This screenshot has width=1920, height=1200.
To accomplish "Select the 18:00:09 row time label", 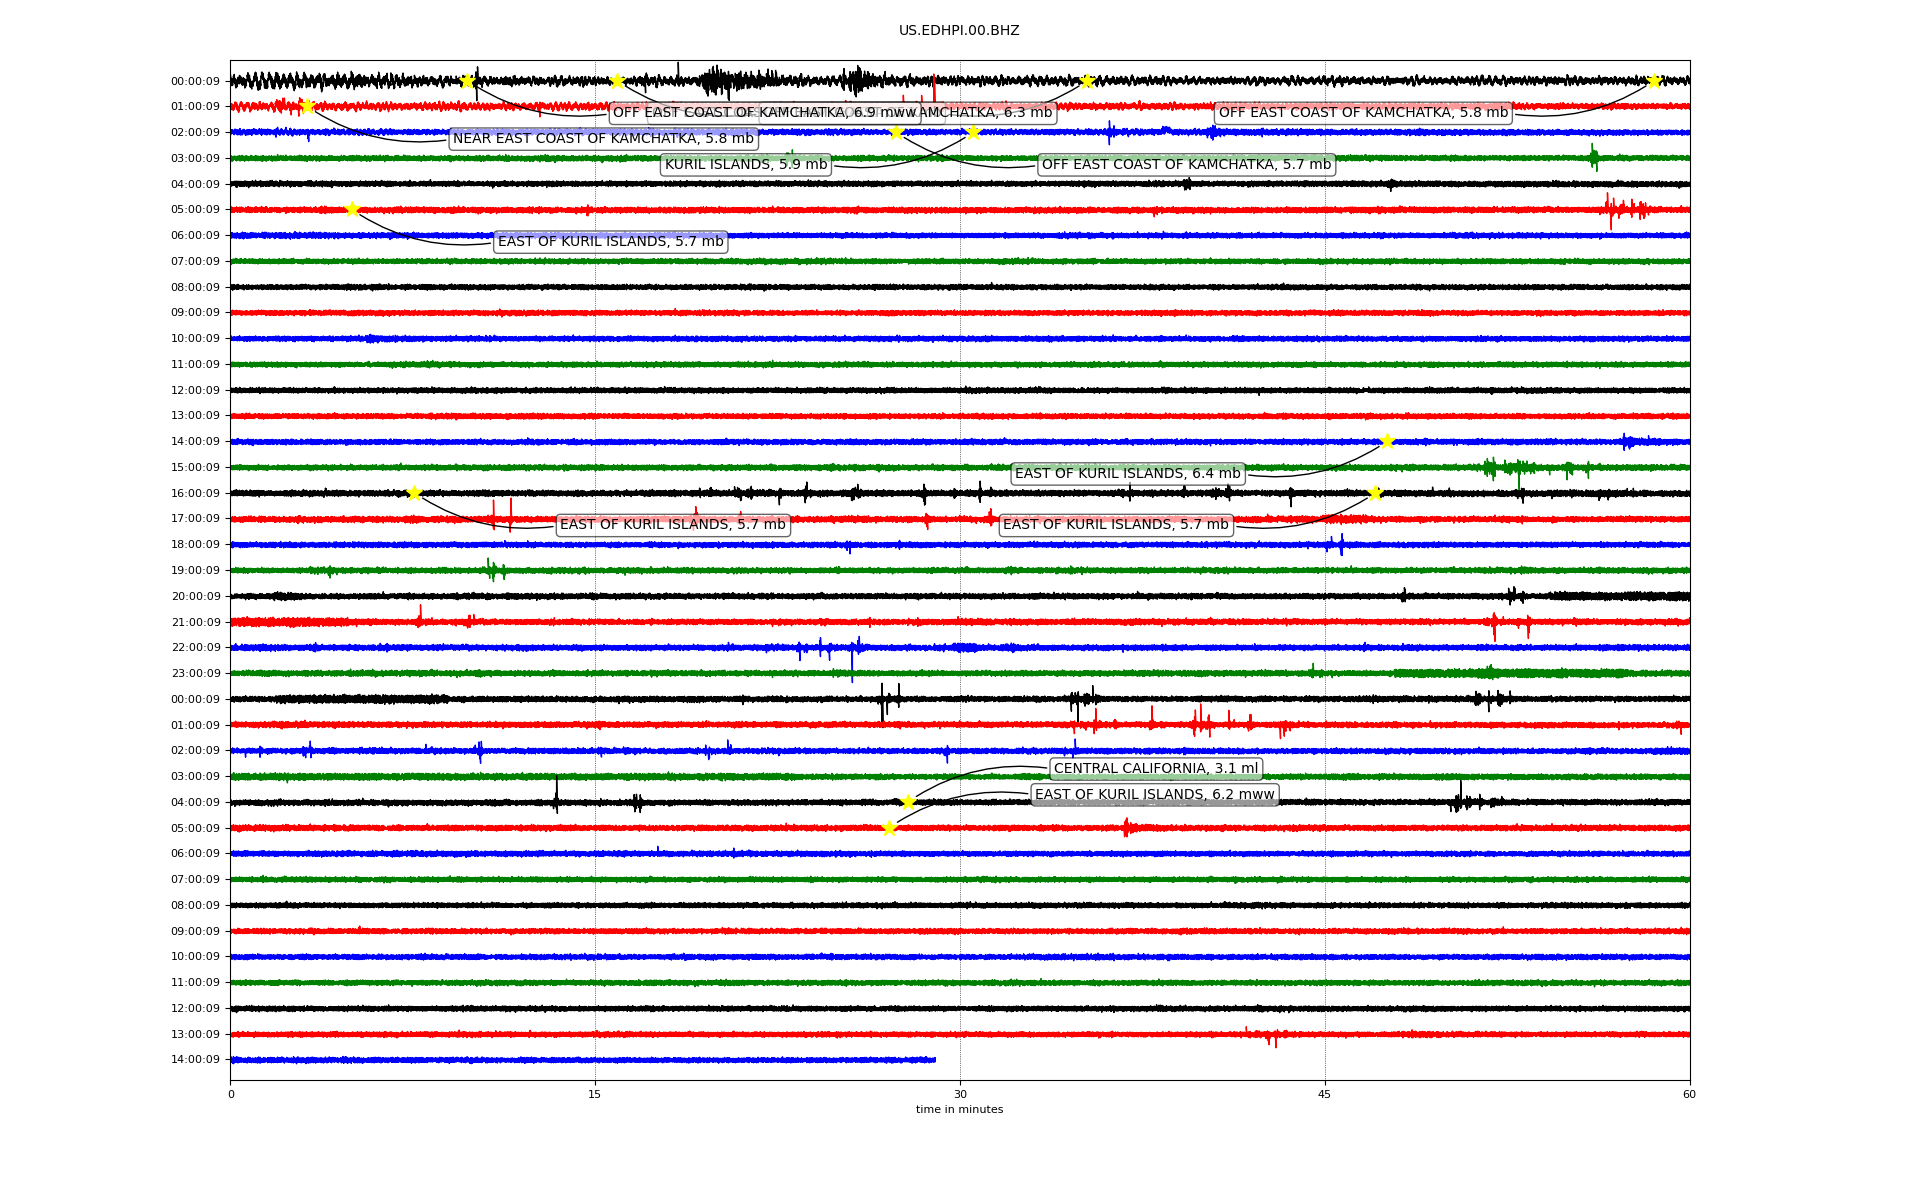I will coord(195,545).
